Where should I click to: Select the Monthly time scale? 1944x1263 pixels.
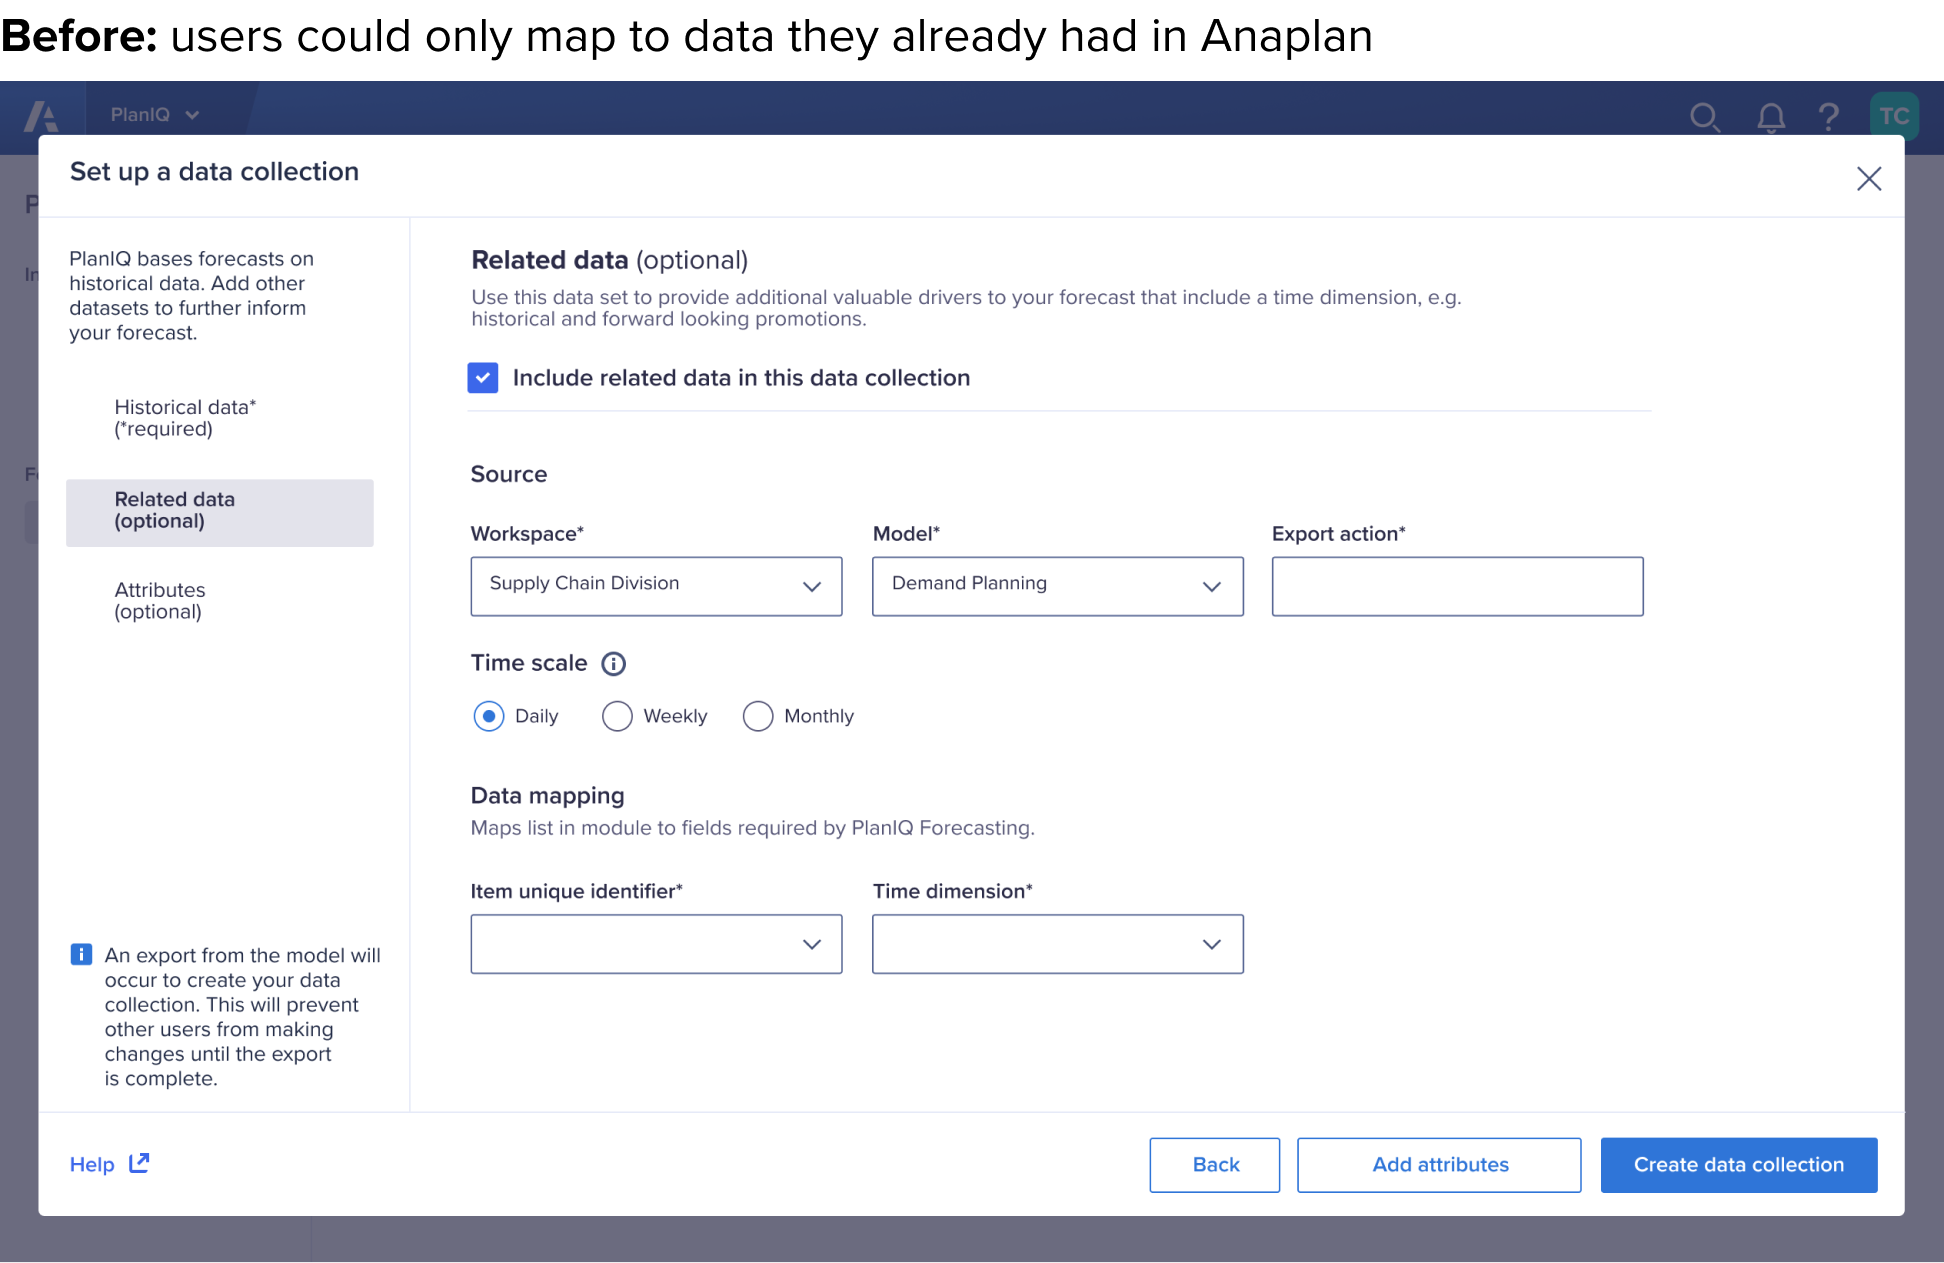click(757, 716)
